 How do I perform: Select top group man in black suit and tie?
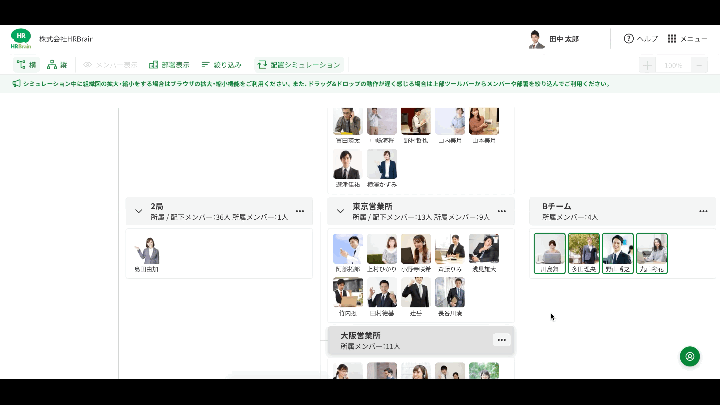pos(348,164)
